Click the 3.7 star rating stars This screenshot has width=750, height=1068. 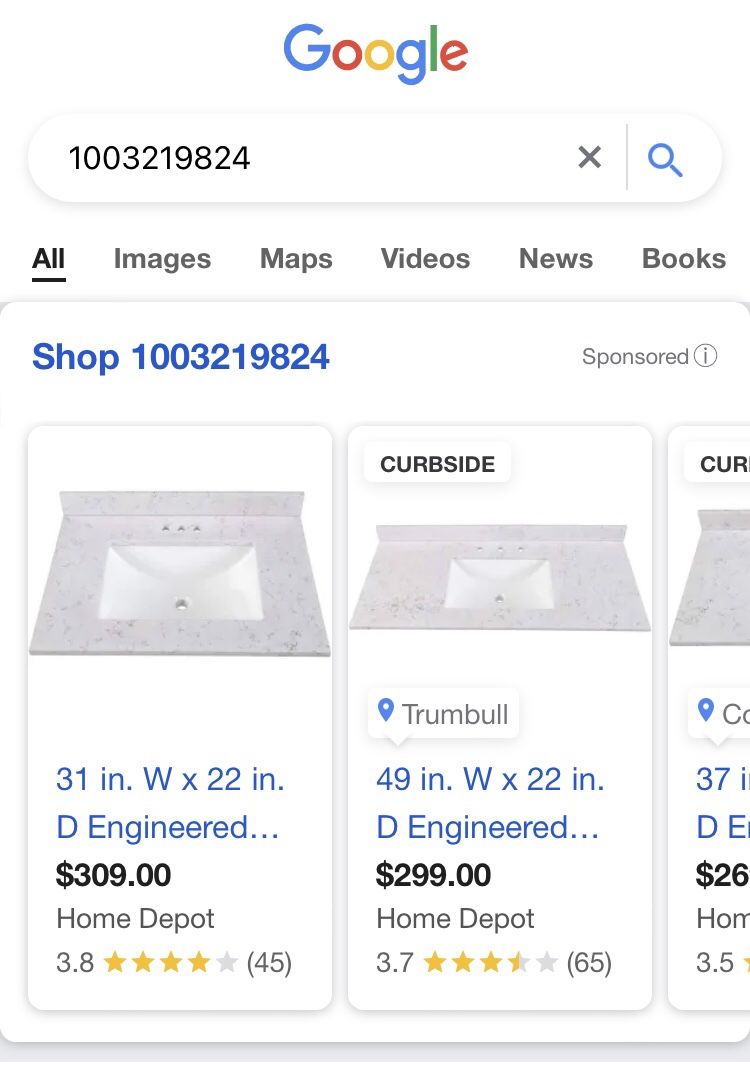(x=490, y=963)
